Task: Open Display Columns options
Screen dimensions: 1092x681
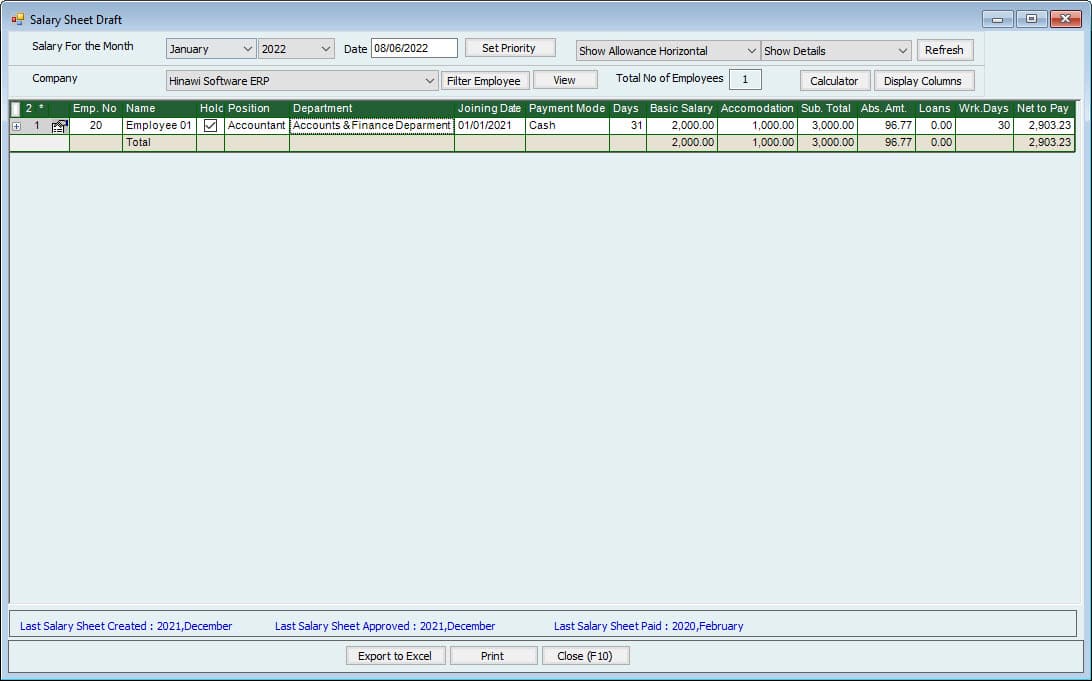Action: pos(923,81)
